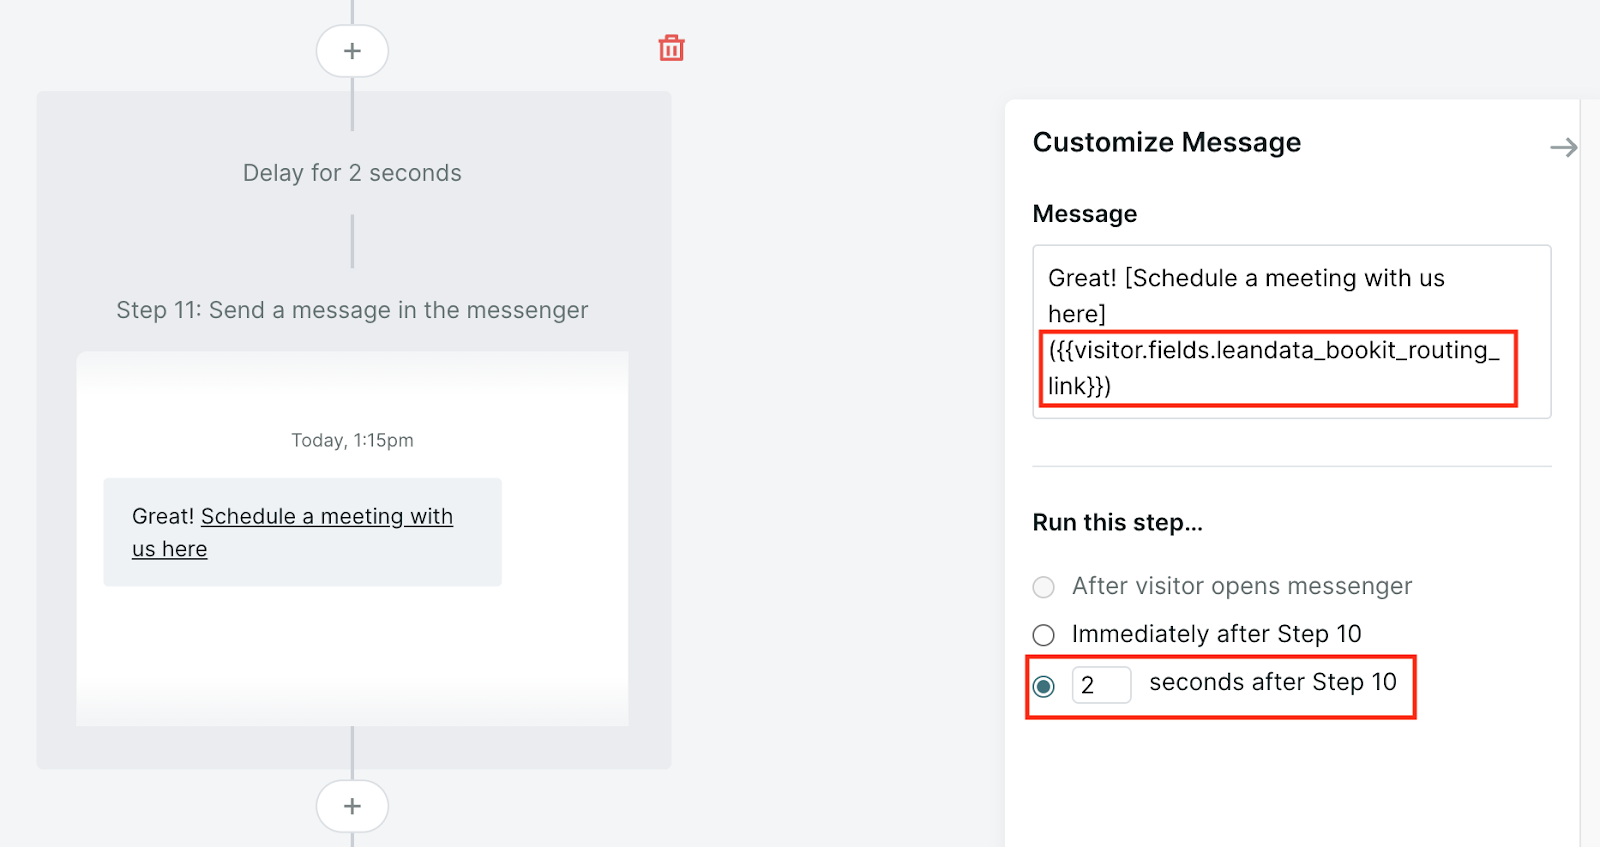The height and width of the screenshot is (847, 1600).
Task: Click the seconds delay input showing 2
Action: [x=1101, y=685]
